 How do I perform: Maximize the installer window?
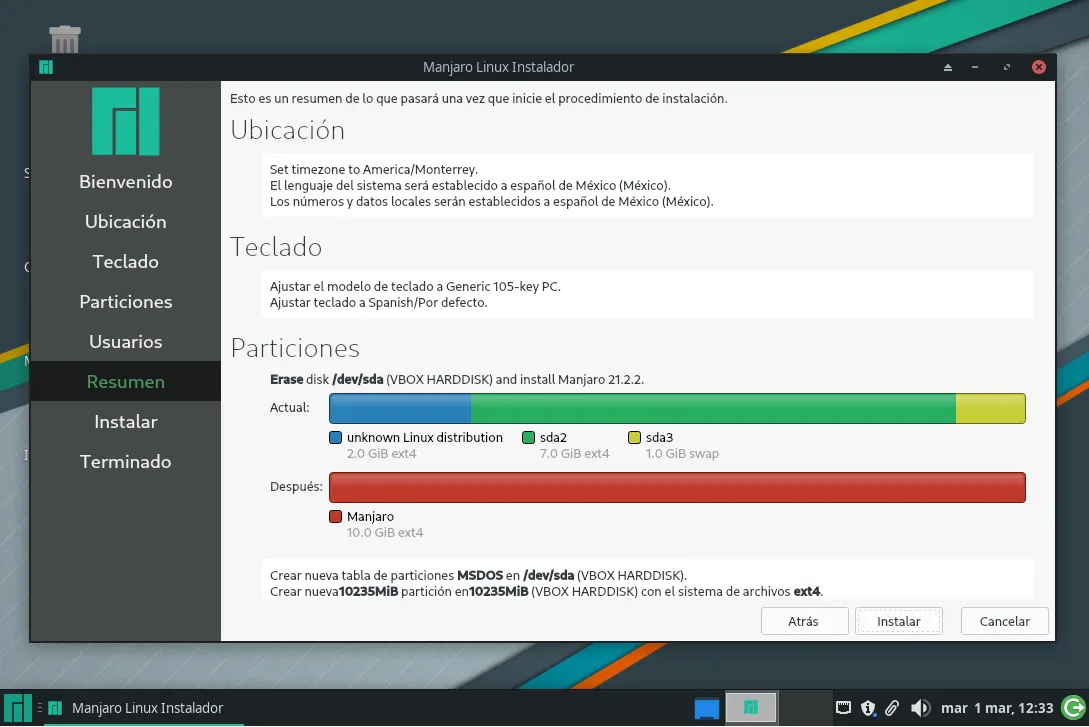point(1006,67)
